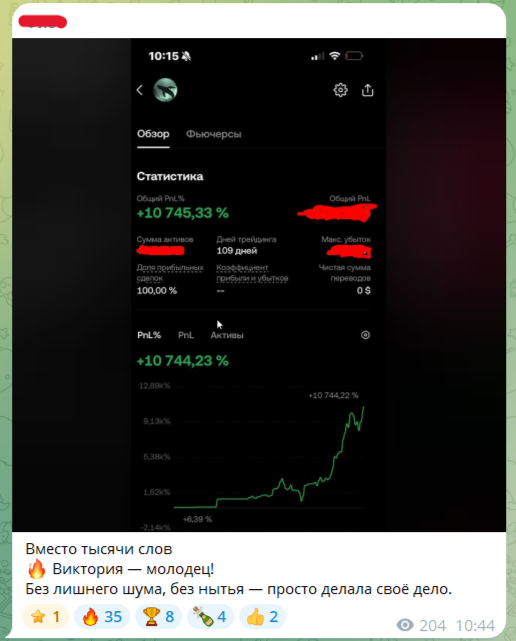Click the fire reaction with 35

point(102,616)
